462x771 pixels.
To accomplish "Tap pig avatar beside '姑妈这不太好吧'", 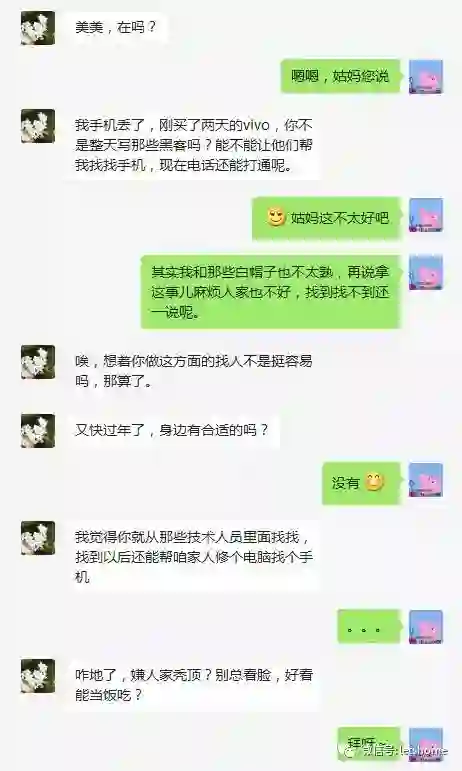I will click(x=426, y=215).
